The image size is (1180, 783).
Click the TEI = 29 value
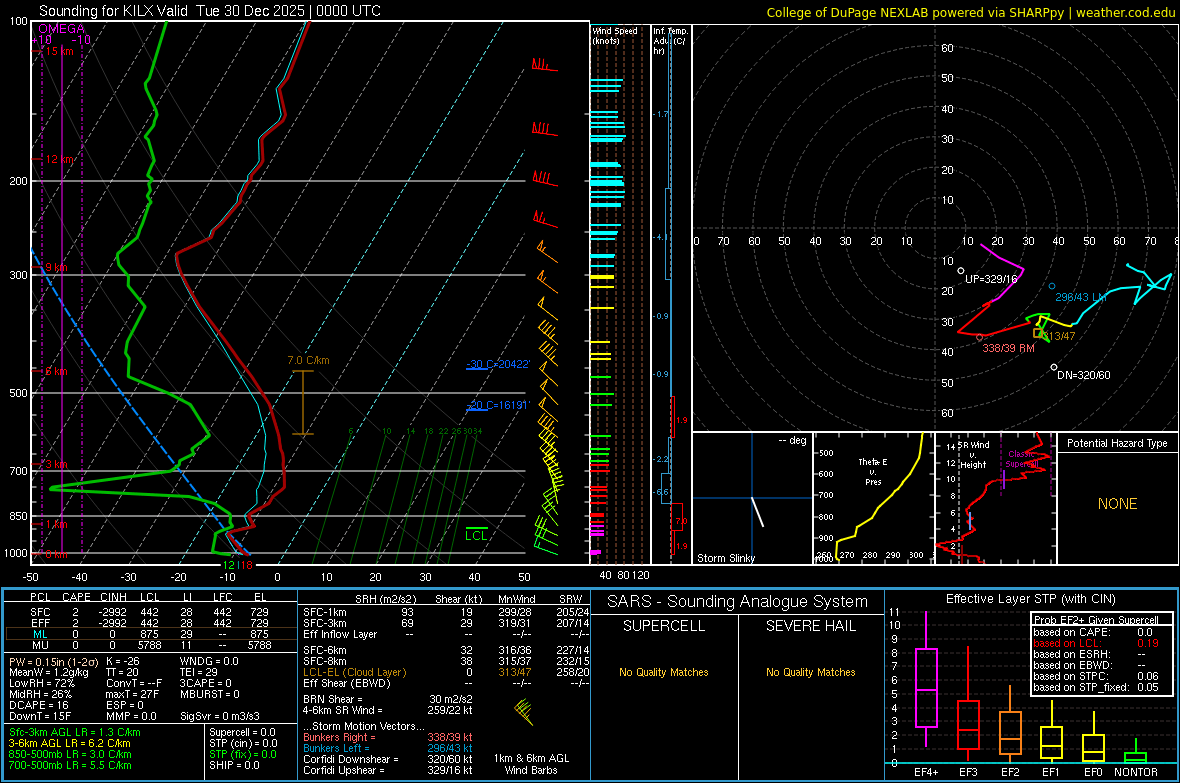click(x=199, y=672)
